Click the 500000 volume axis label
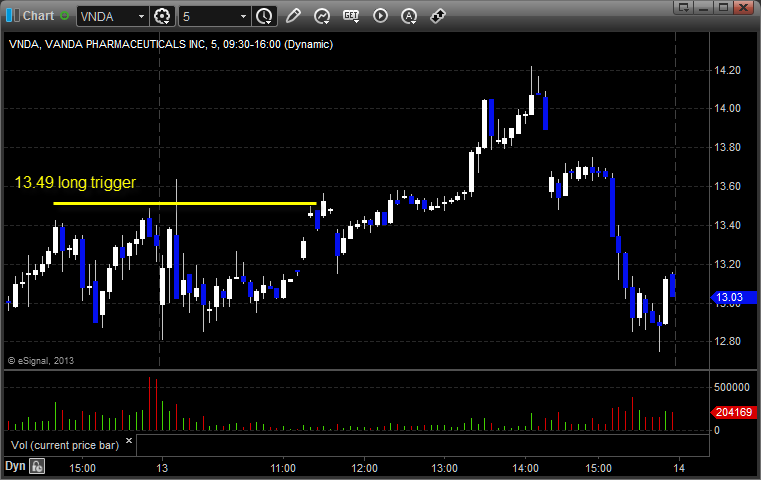 tap(732, 387)
